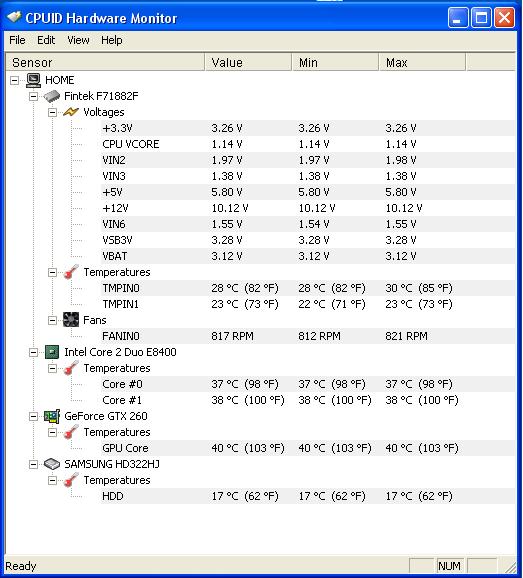Collapse the GeForce GTX 260 node
Image resolution: width=523 pixels, height=578 pixels.
[x=33, y=417]
